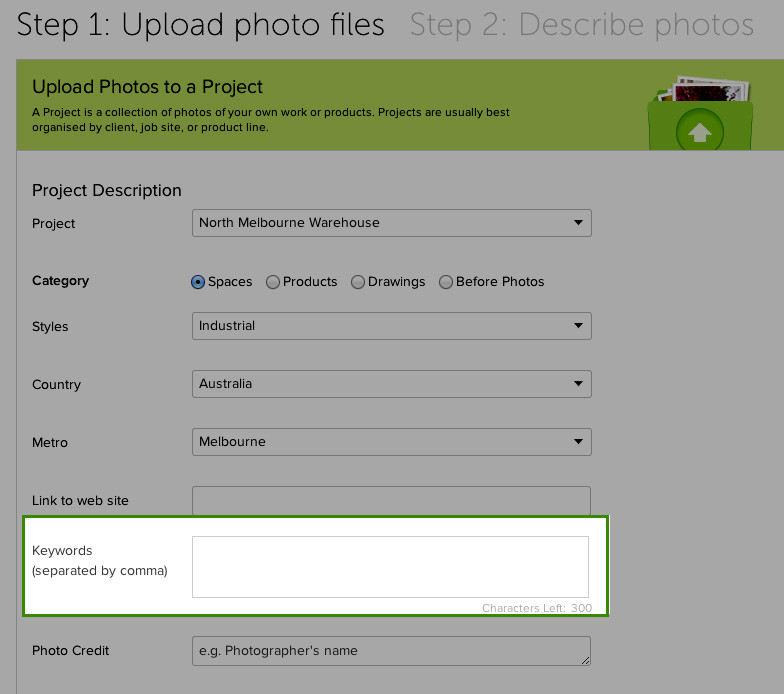Expand the Styles dropdown set to Industrial

(x=392, y=326)
